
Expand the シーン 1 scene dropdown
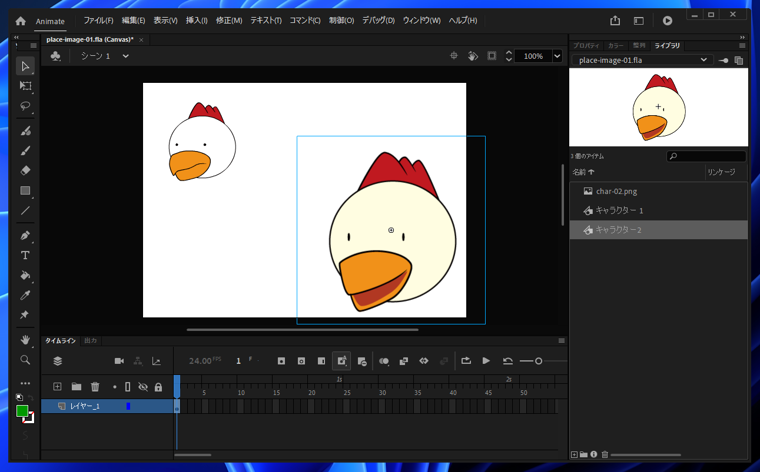point(125,56)
